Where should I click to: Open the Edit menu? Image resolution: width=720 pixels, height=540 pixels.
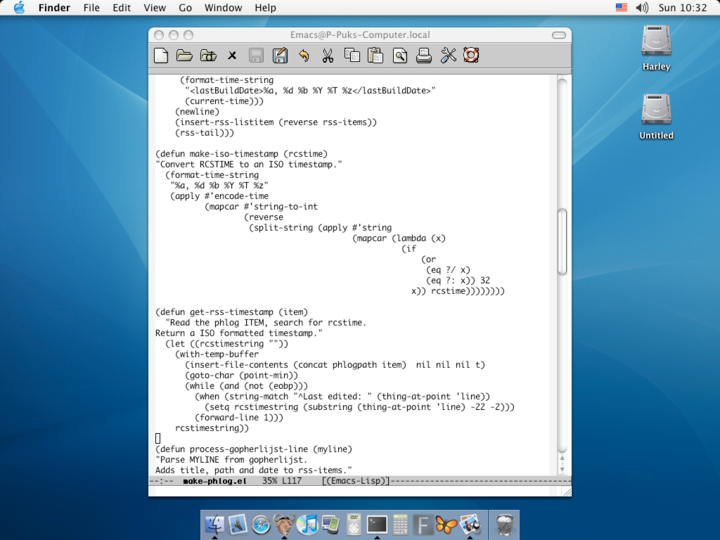(x=122, y=8)
